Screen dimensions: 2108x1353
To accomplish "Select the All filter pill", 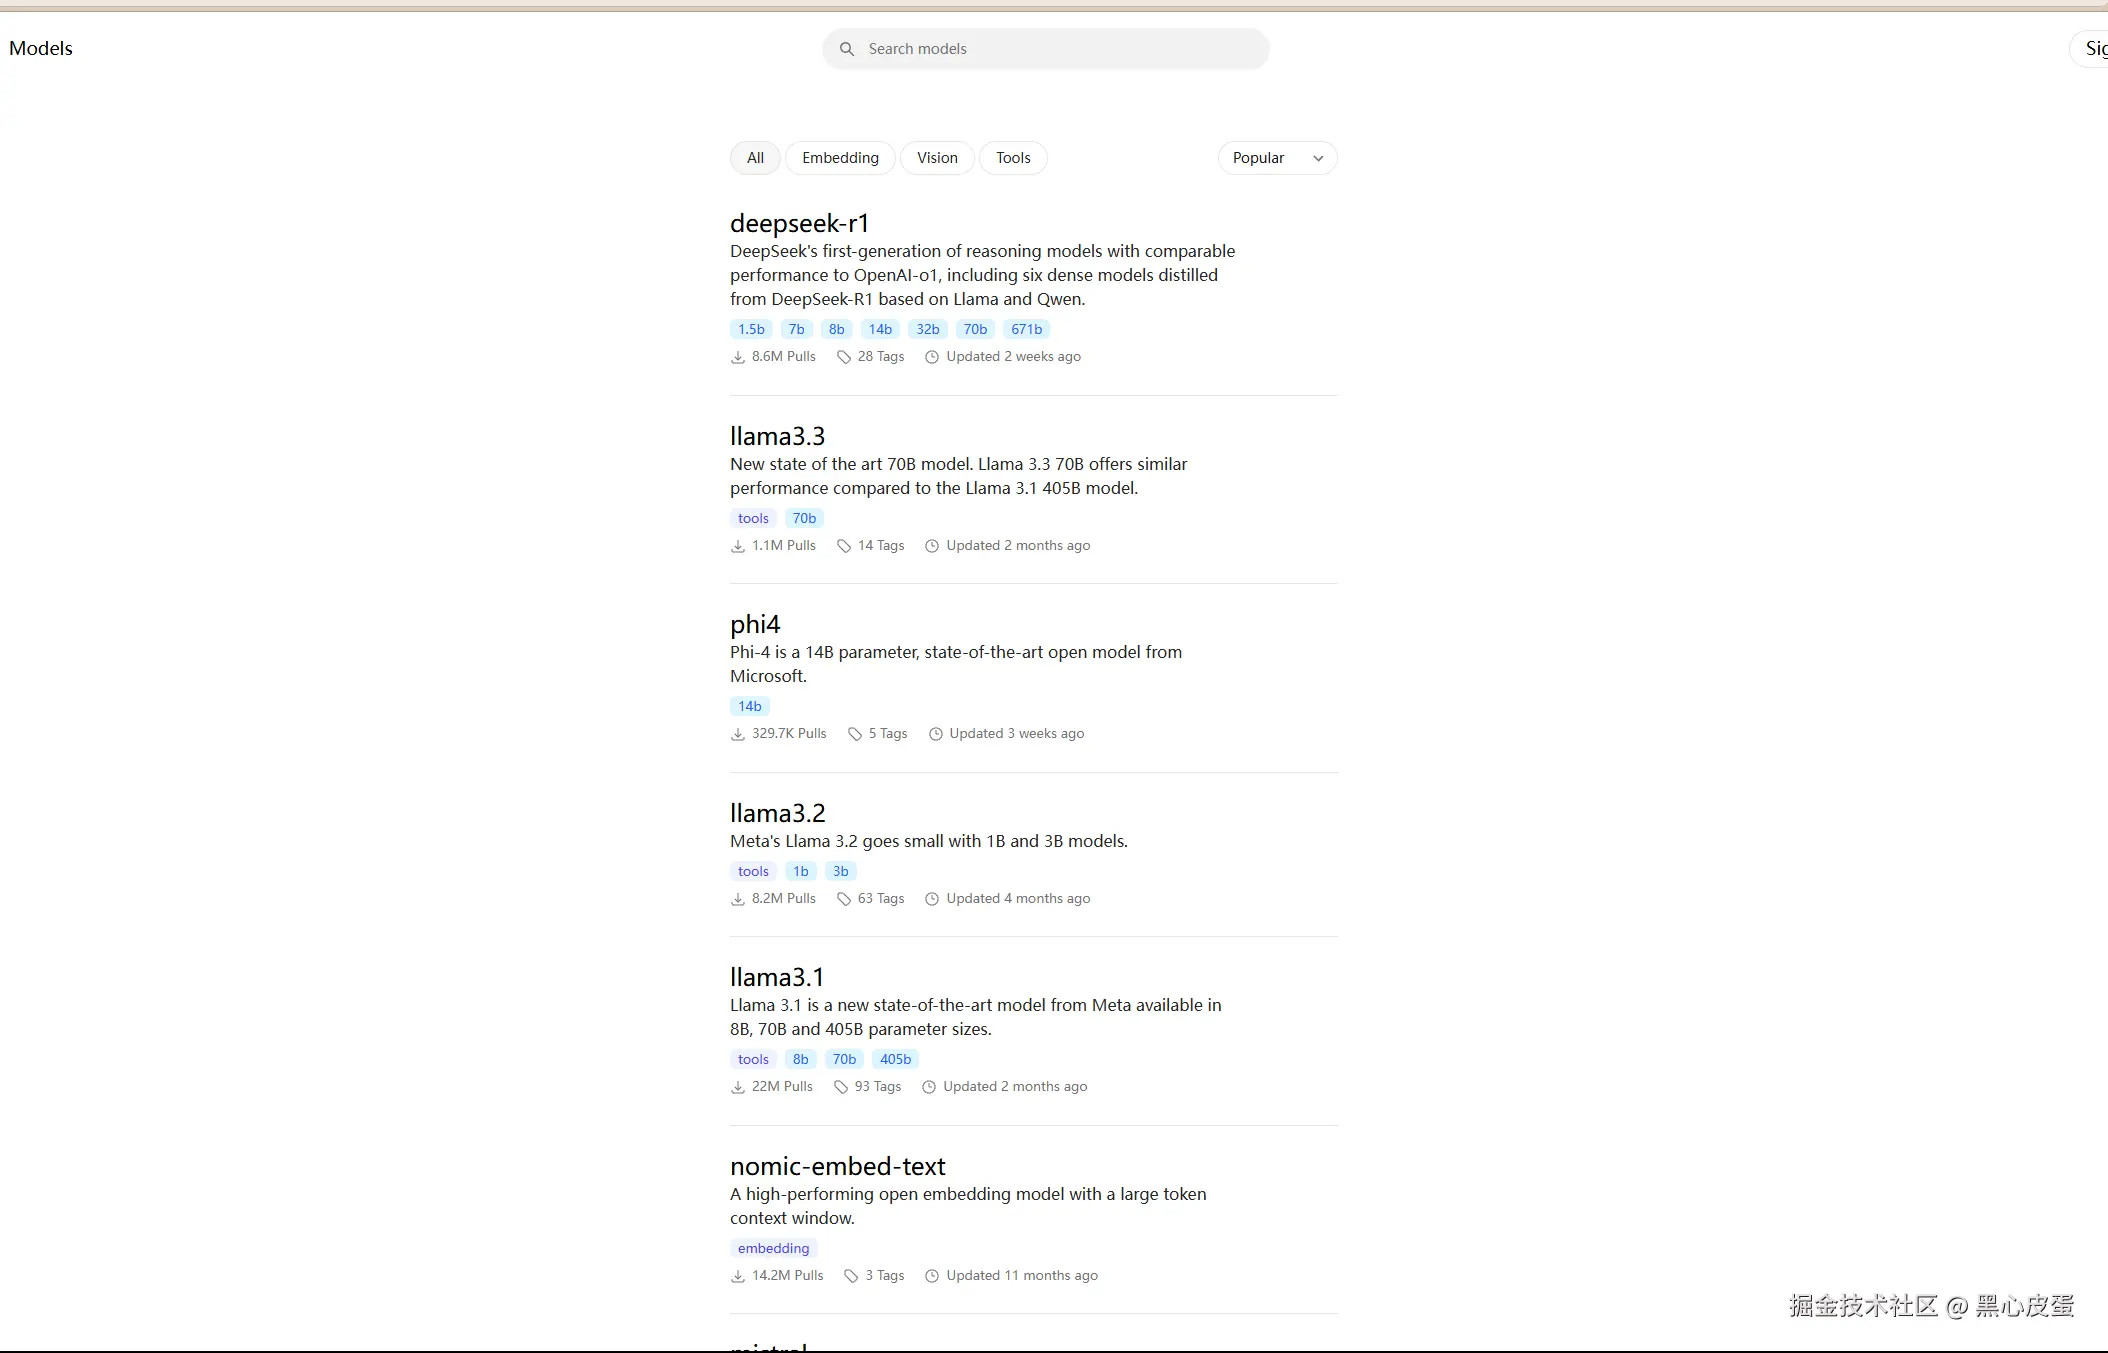I will tap(755, 158).
